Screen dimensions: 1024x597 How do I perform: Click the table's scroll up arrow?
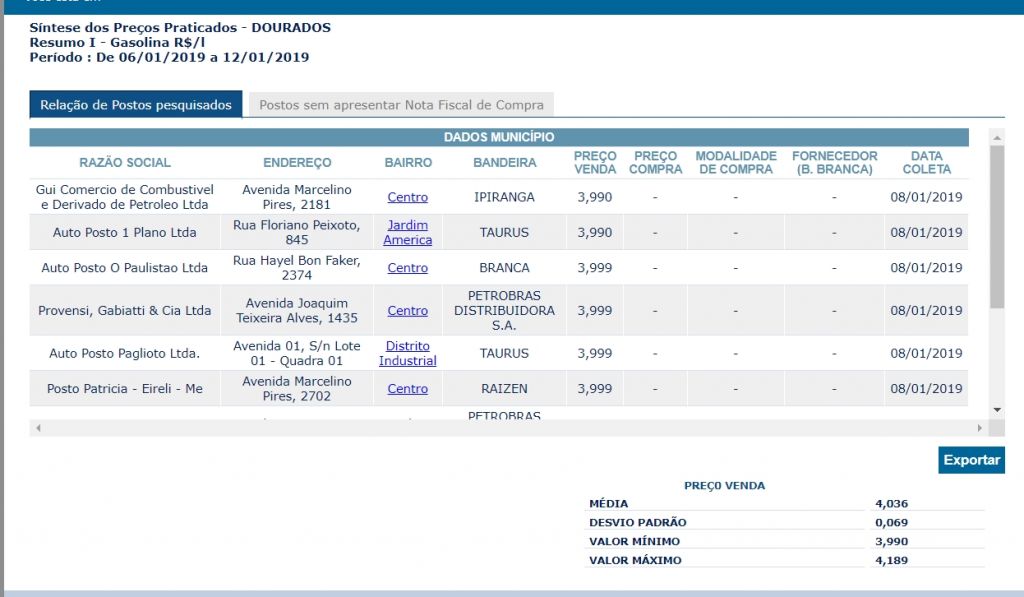pos(997,137)
